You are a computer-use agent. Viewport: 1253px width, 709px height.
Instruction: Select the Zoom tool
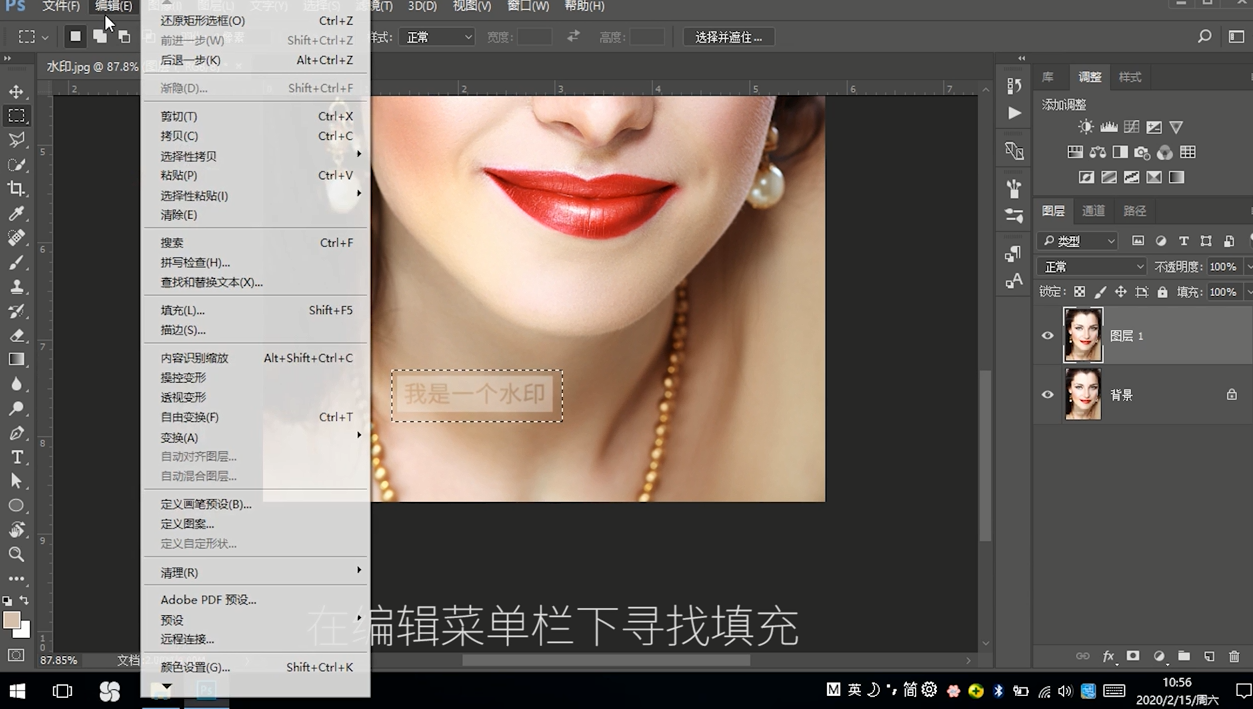[x=16, y=554]
